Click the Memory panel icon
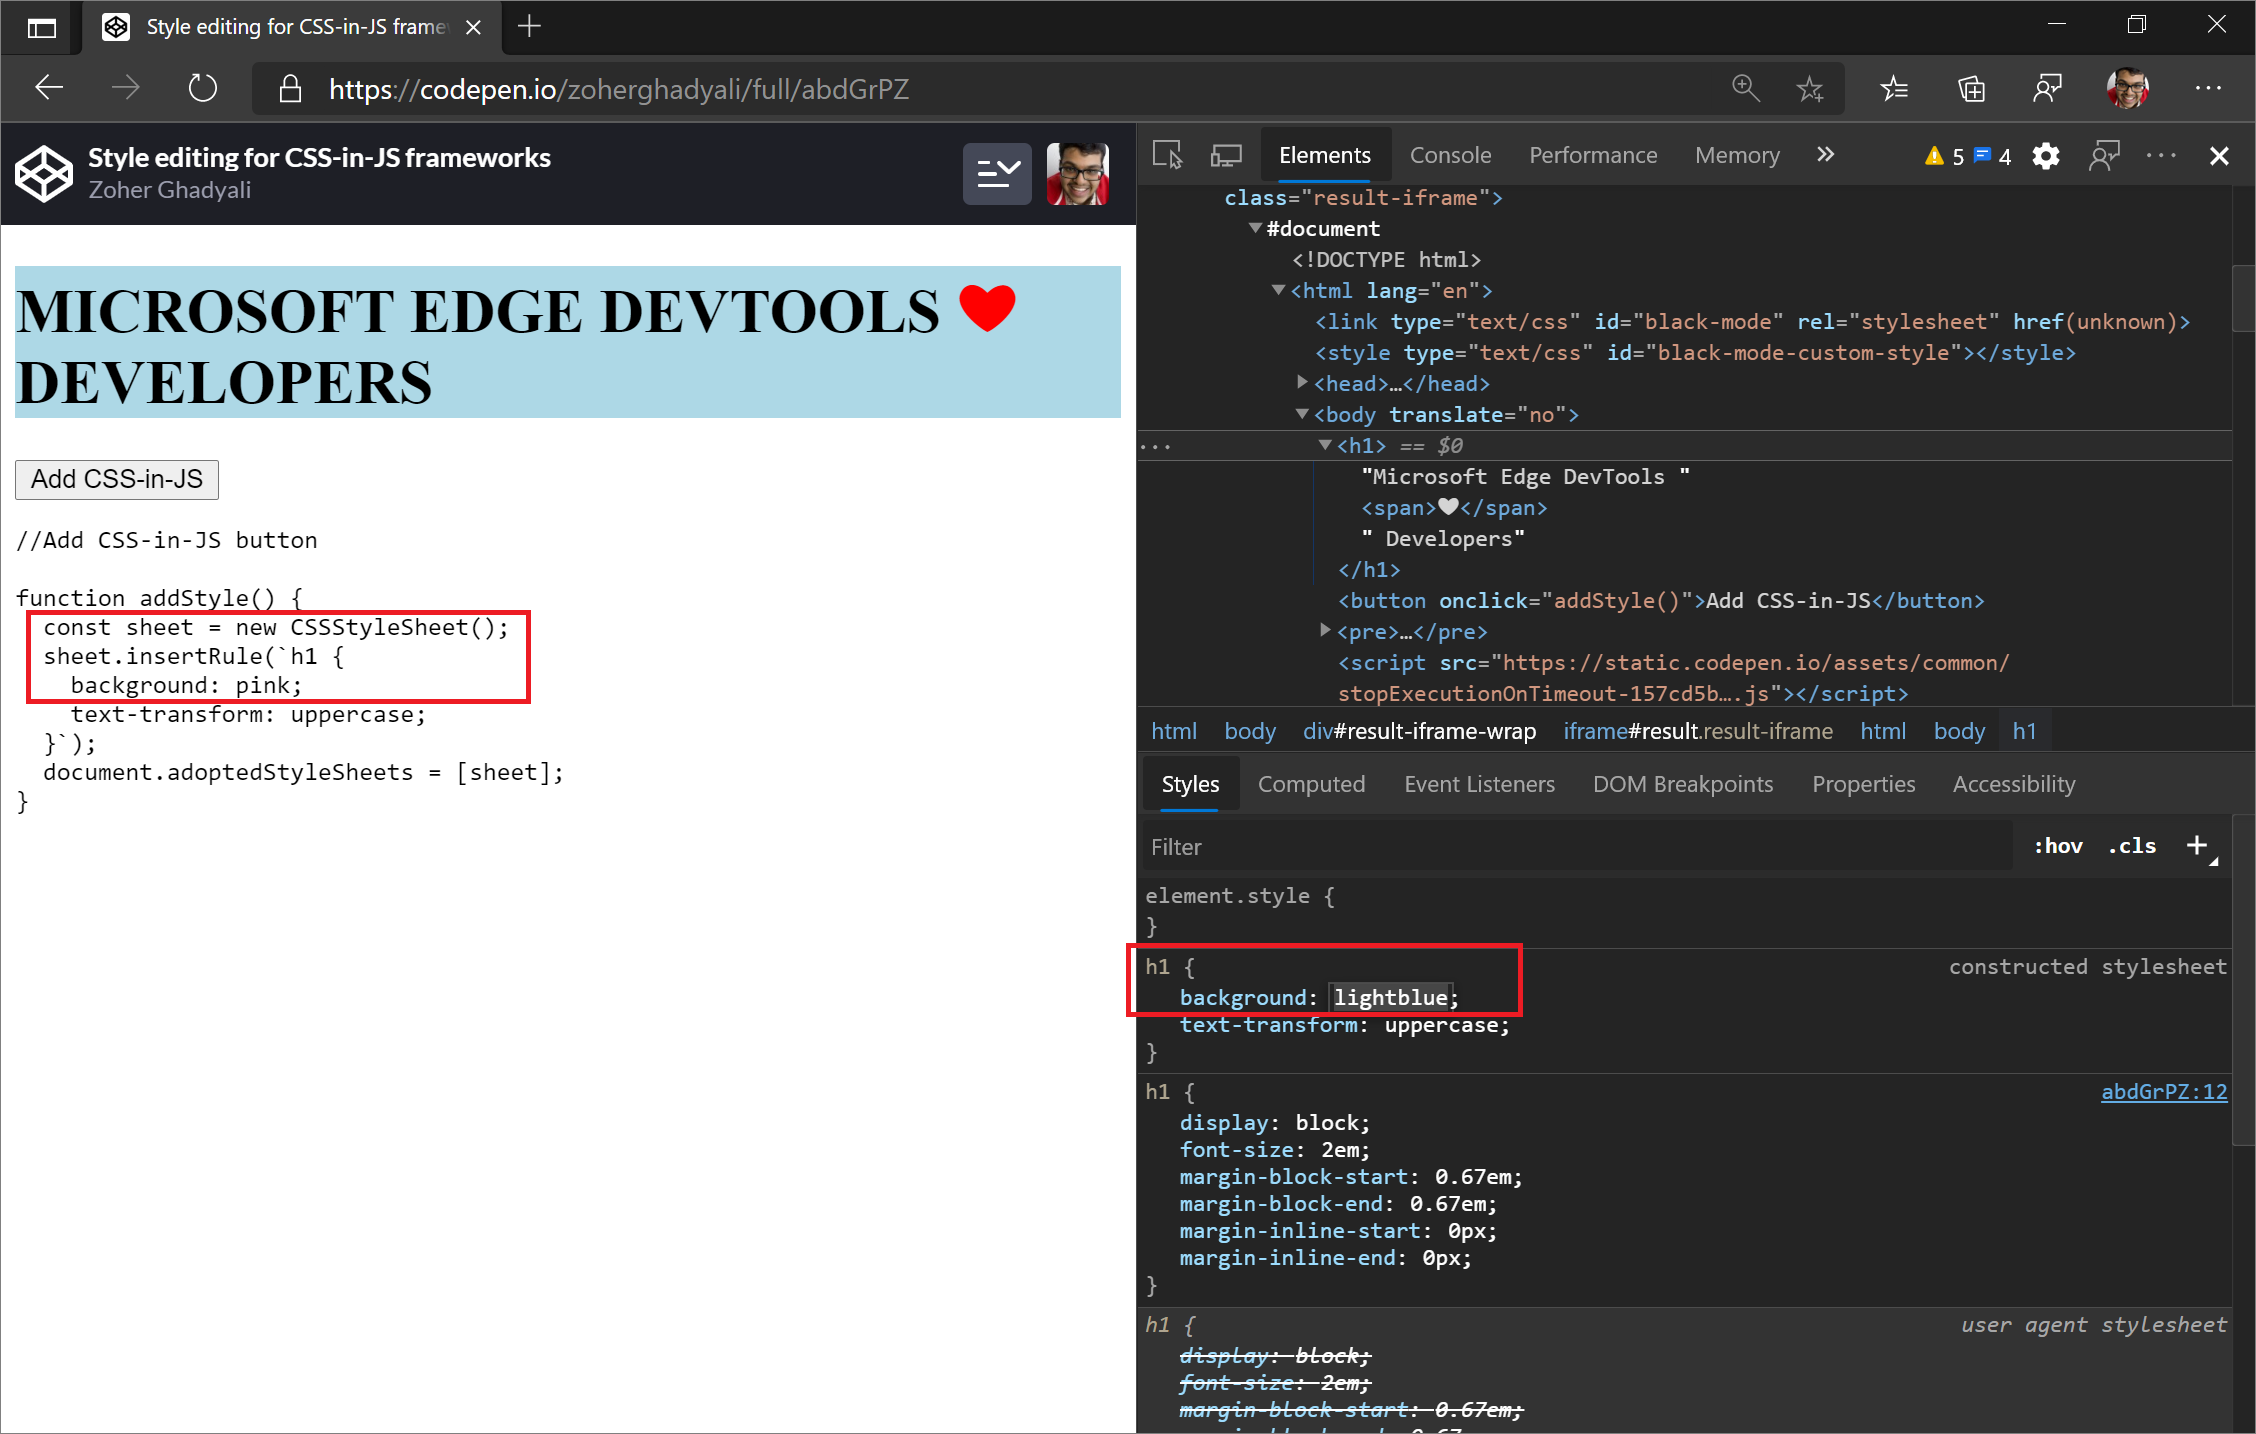2256x1434 pixels. tap(1738, 153)
